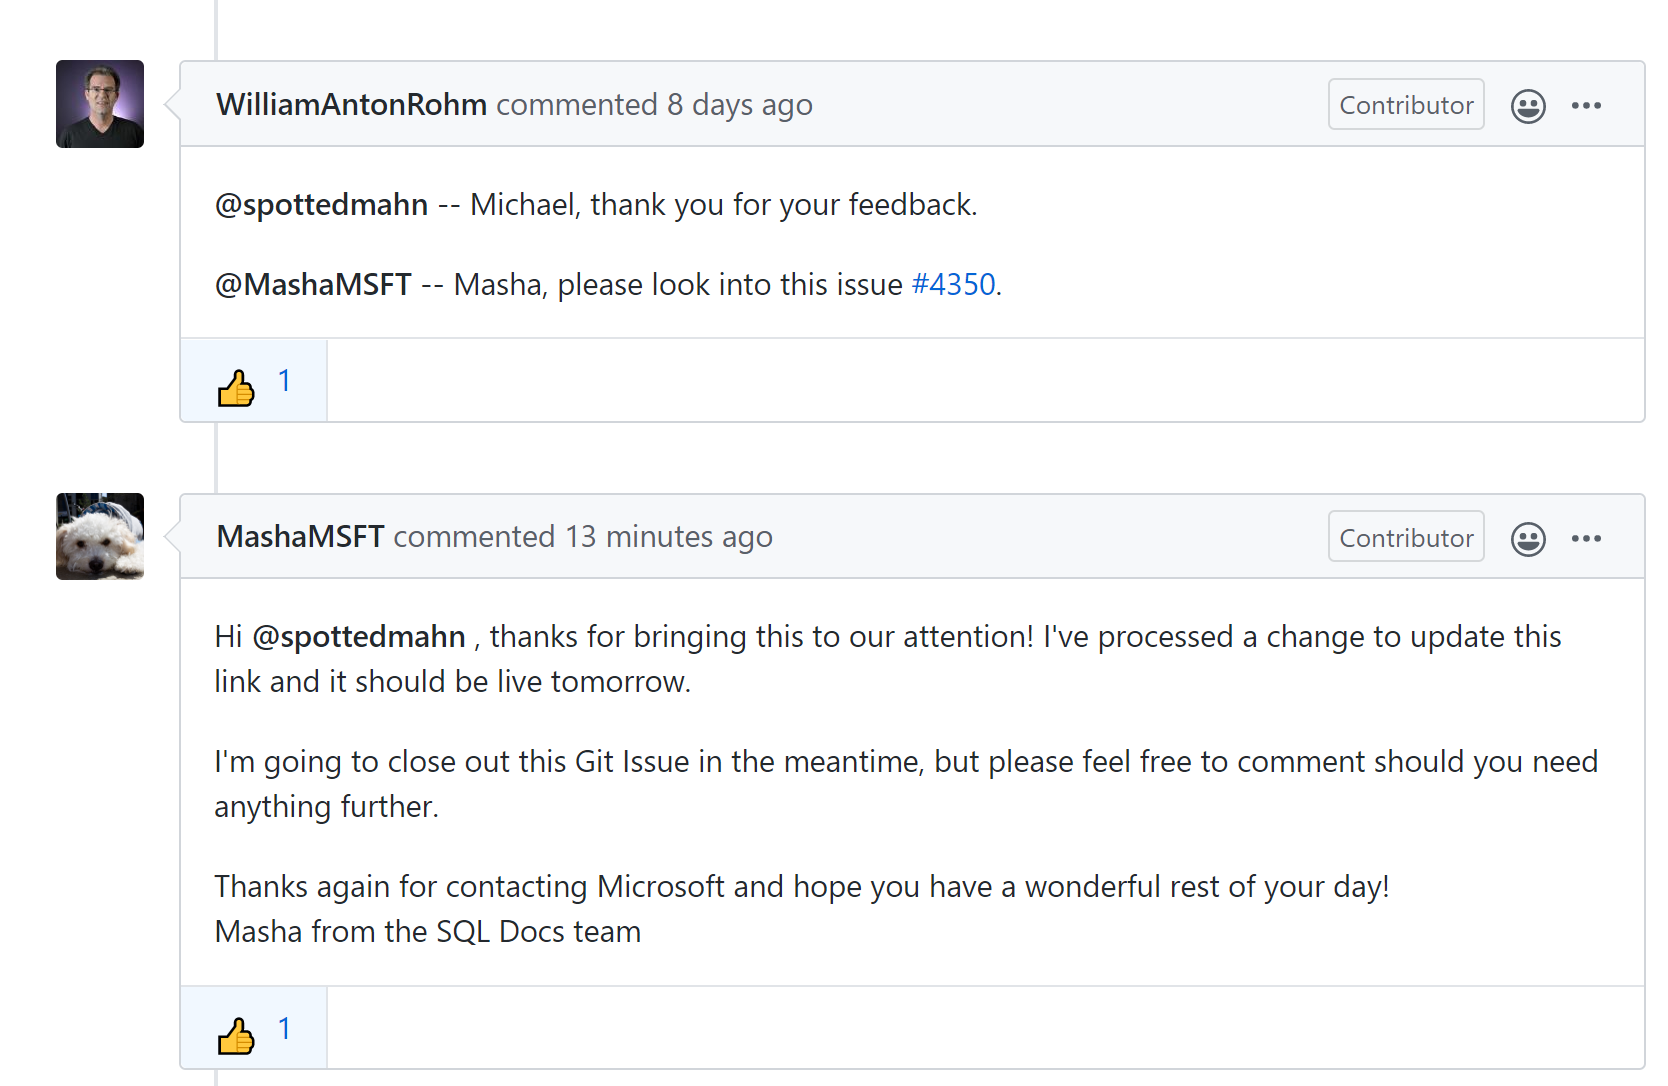This screenshot has height=1086, width=1668.
Task: Click the '13 minutes ago' timestamp
Action: click(669, 537)
